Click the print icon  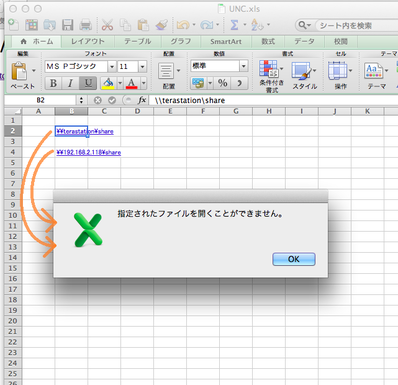click(x=86, y=25)
